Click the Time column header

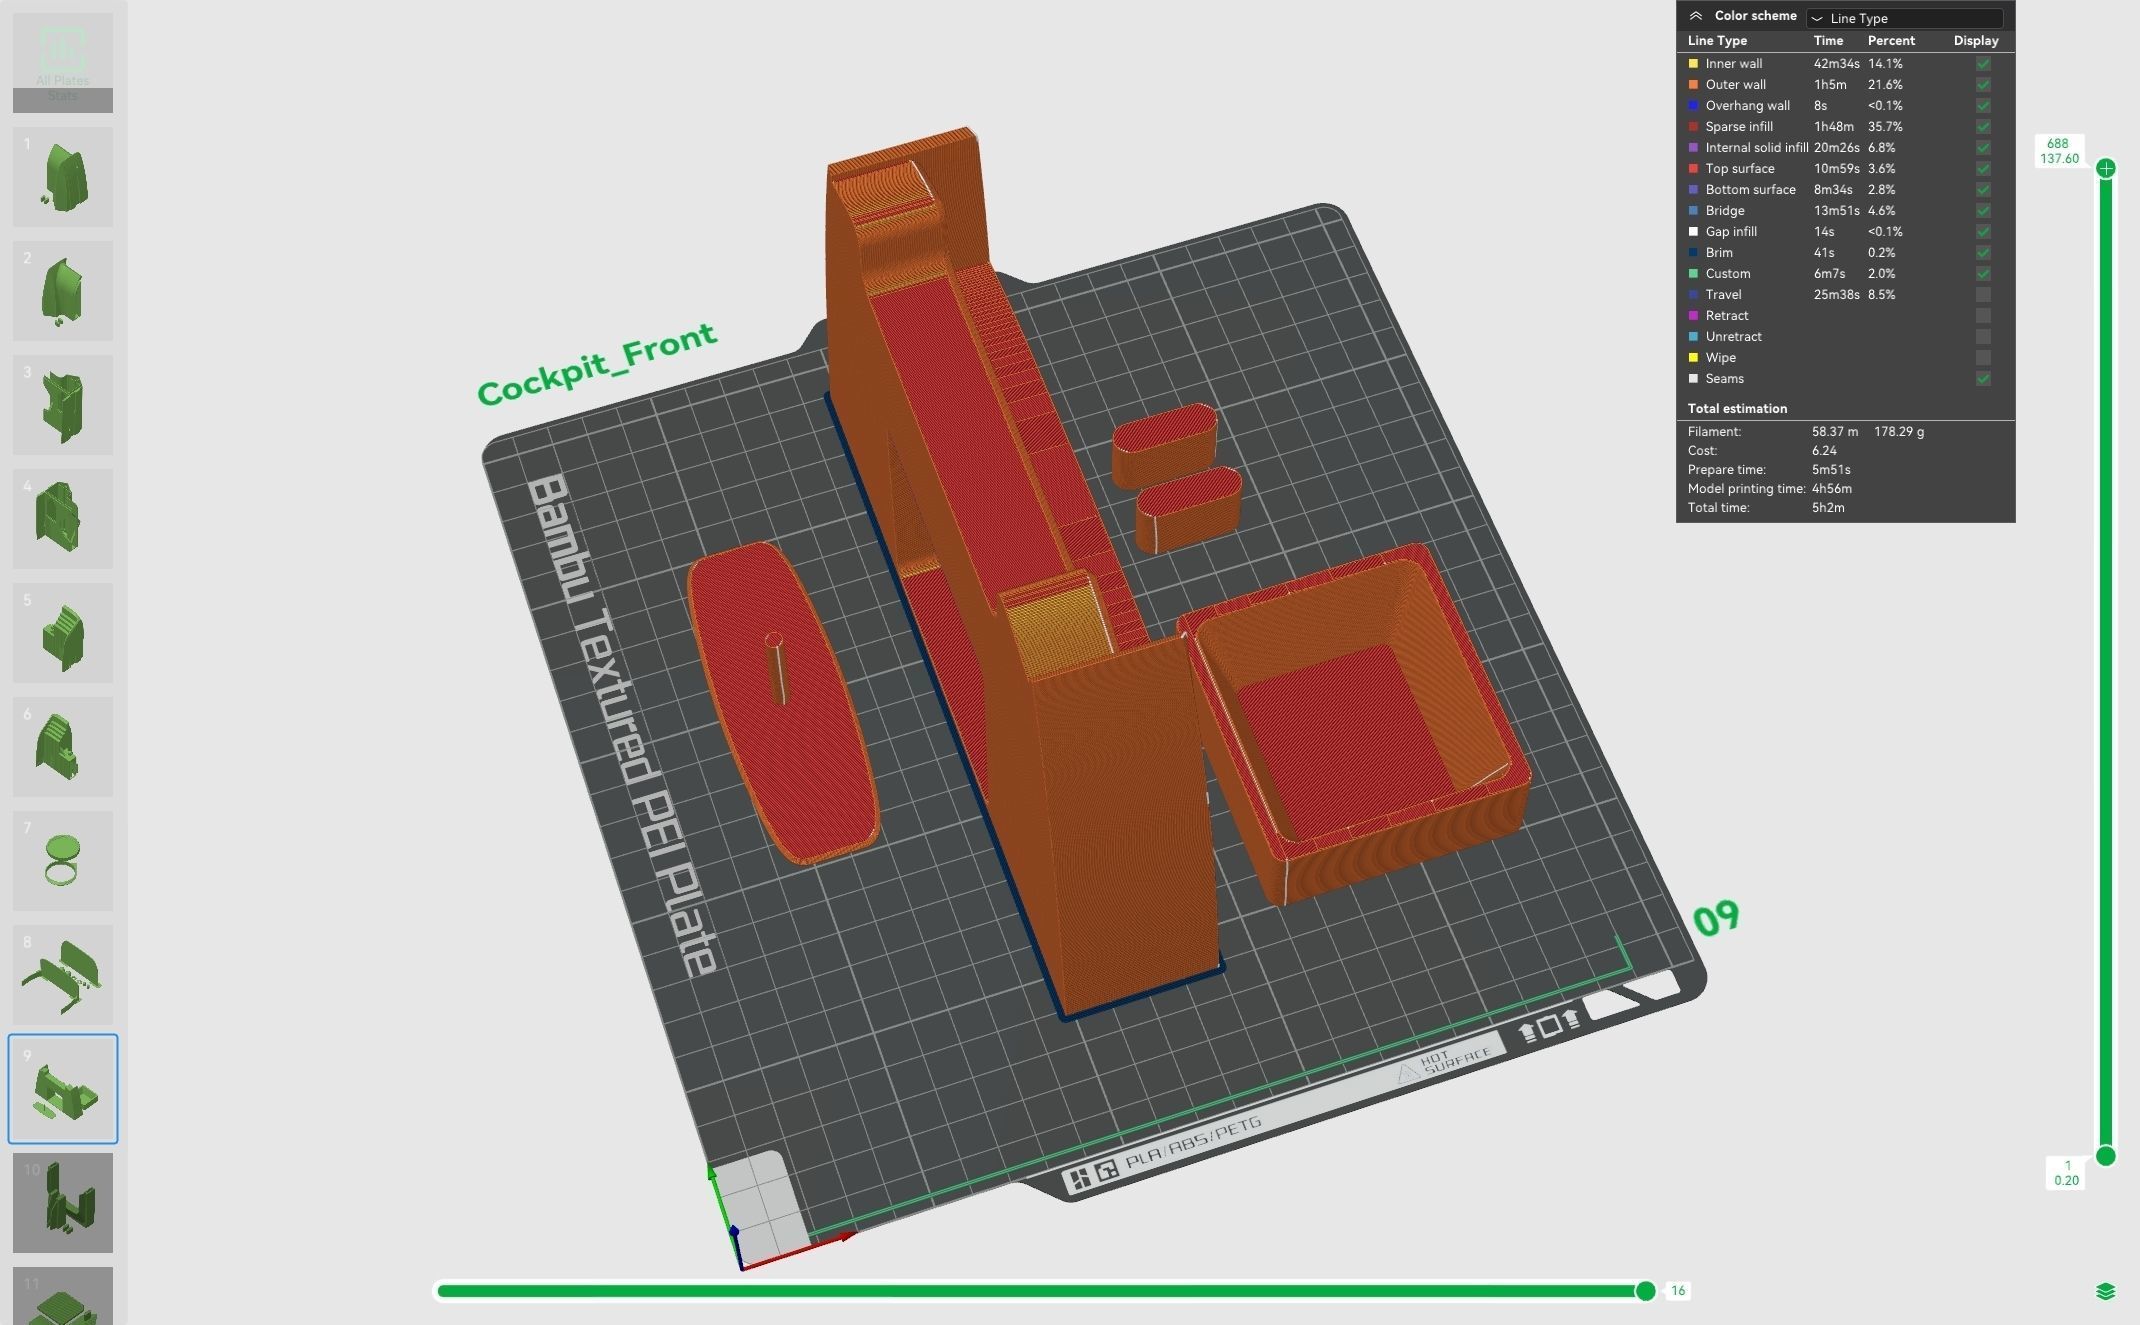(1828, 41)
